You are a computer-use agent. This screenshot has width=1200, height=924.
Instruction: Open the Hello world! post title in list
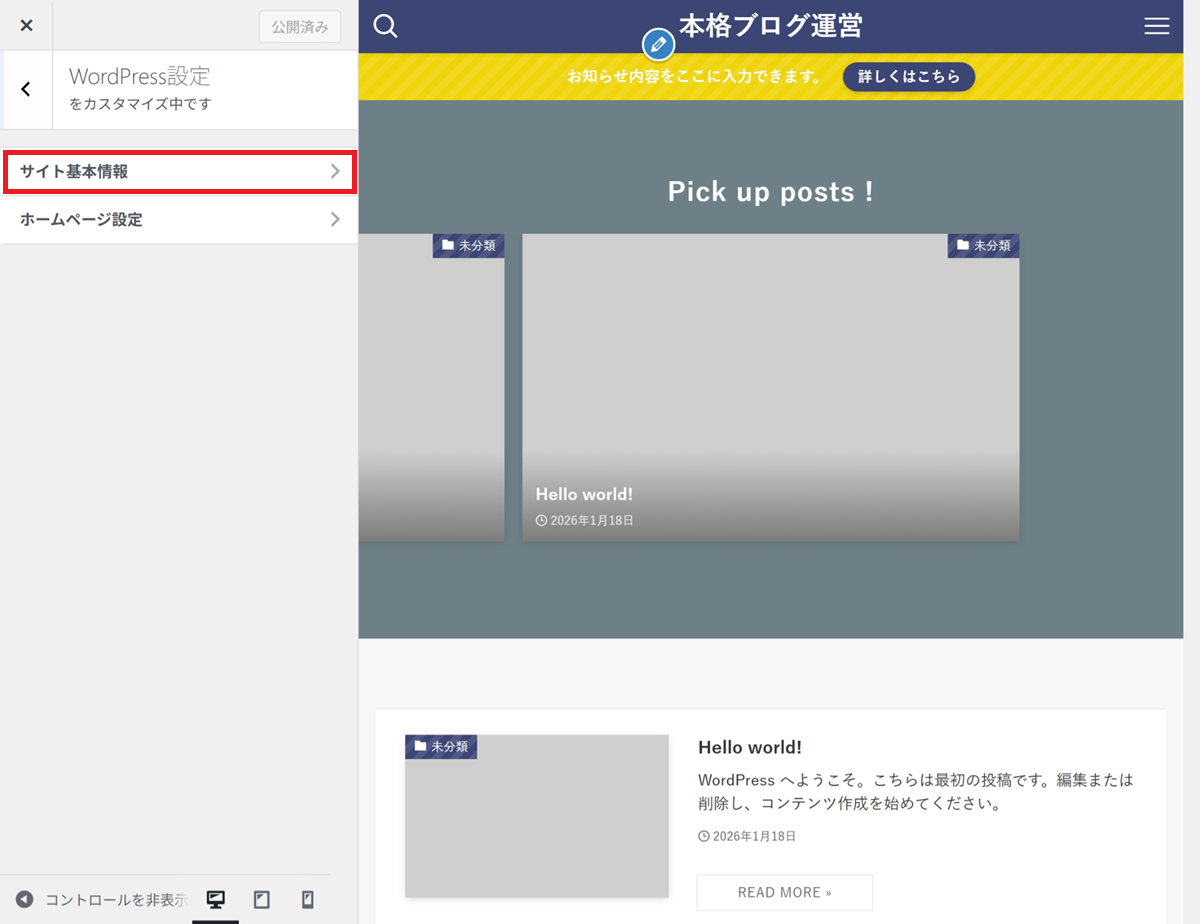click(749, 747)
